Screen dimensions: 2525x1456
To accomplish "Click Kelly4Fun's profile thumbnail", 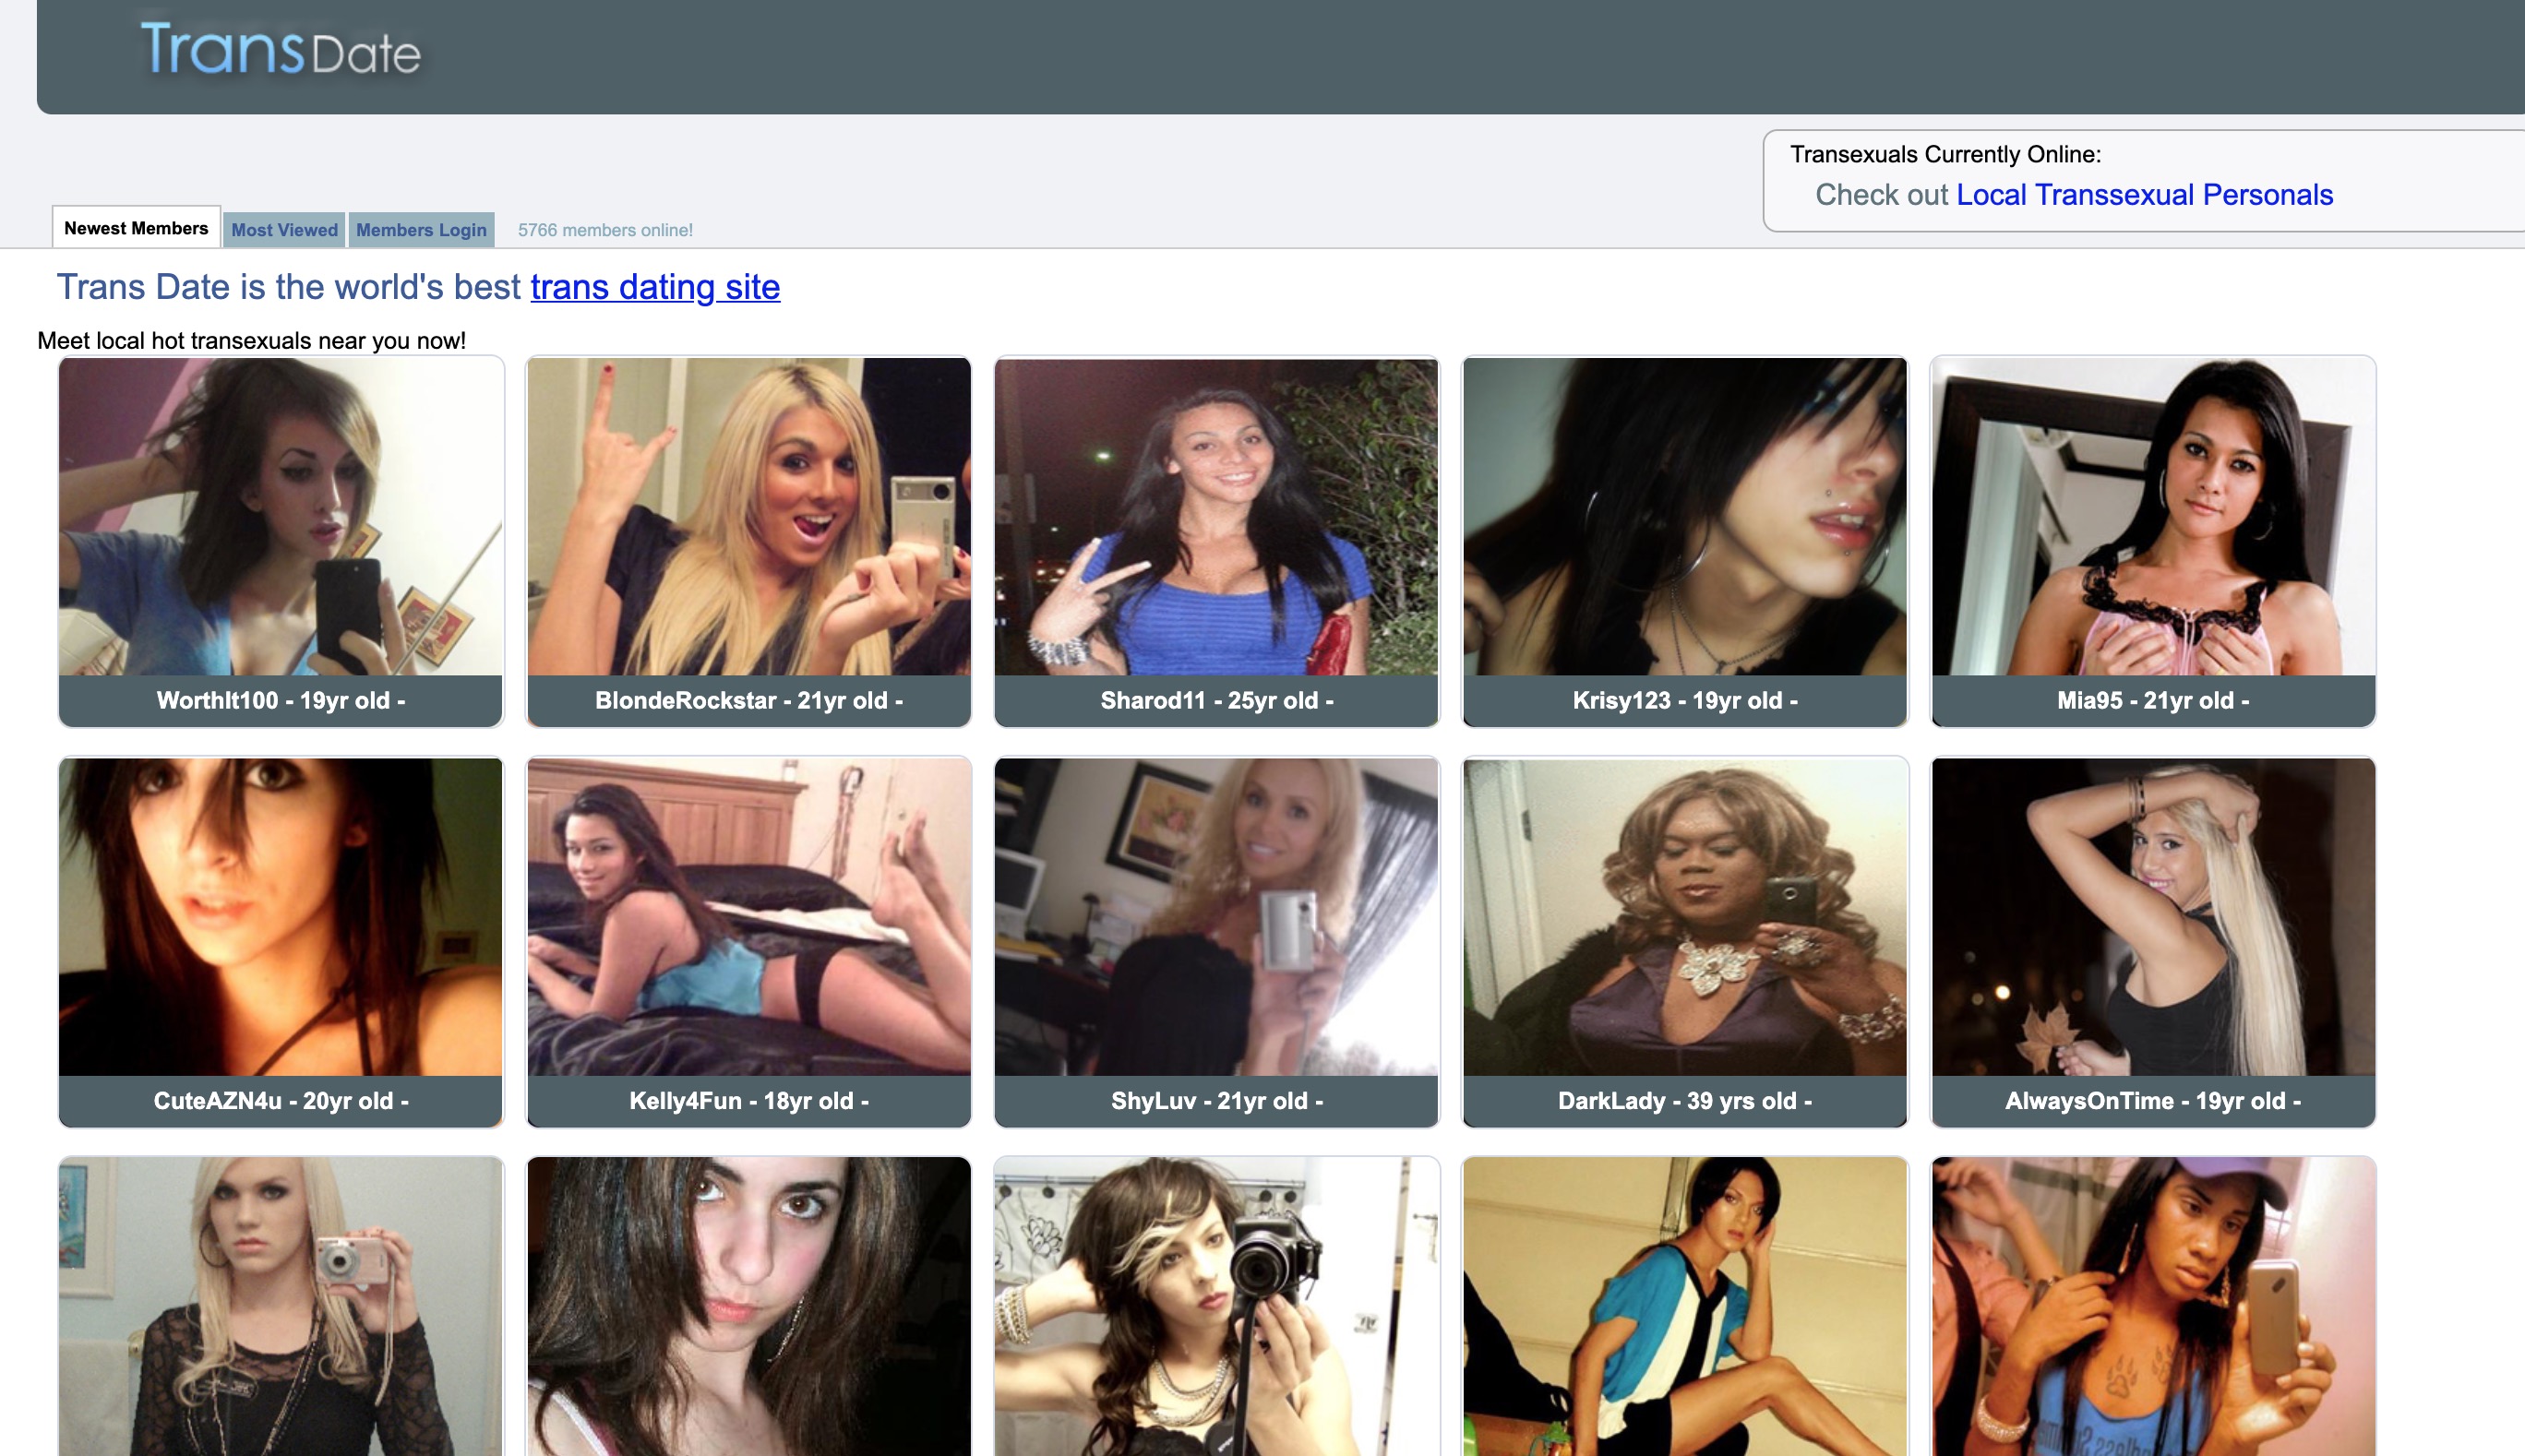I will pos(748,918).
